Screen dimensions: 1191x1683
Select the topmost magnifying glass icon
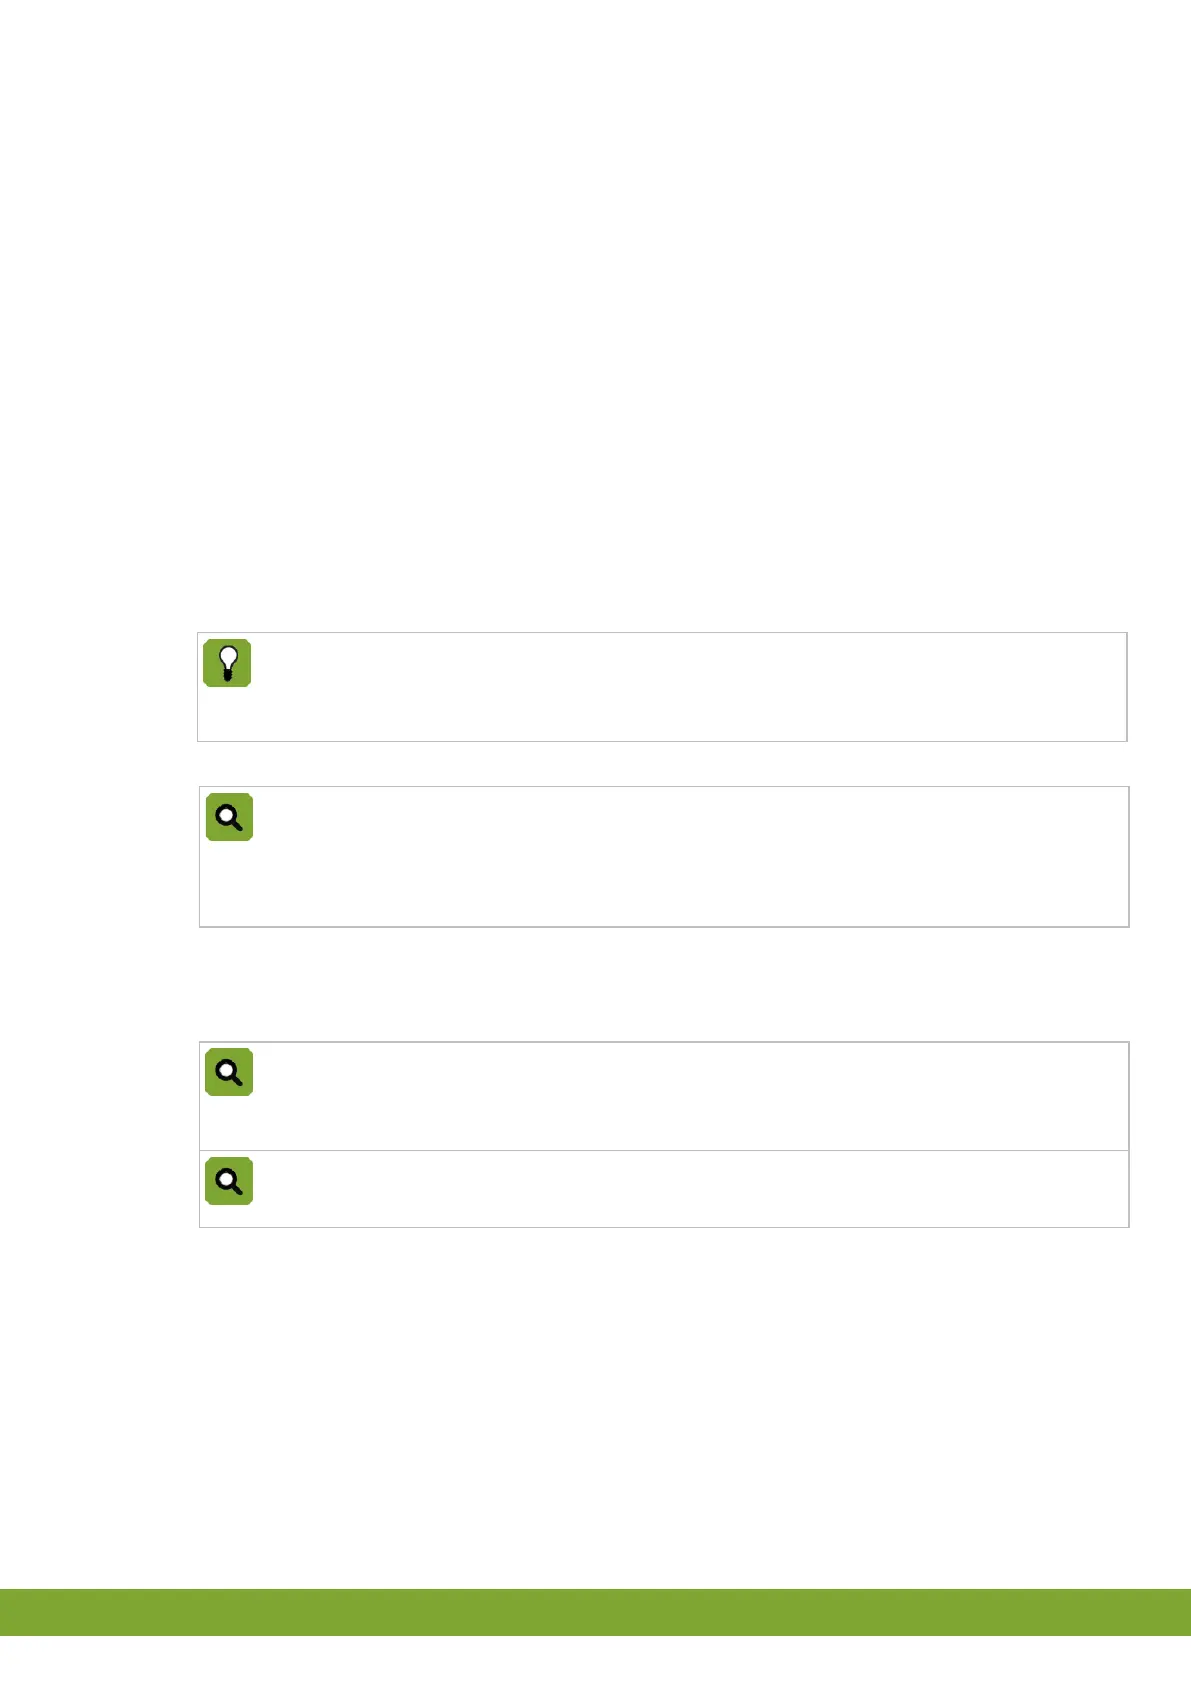click(x=229, y=817)
